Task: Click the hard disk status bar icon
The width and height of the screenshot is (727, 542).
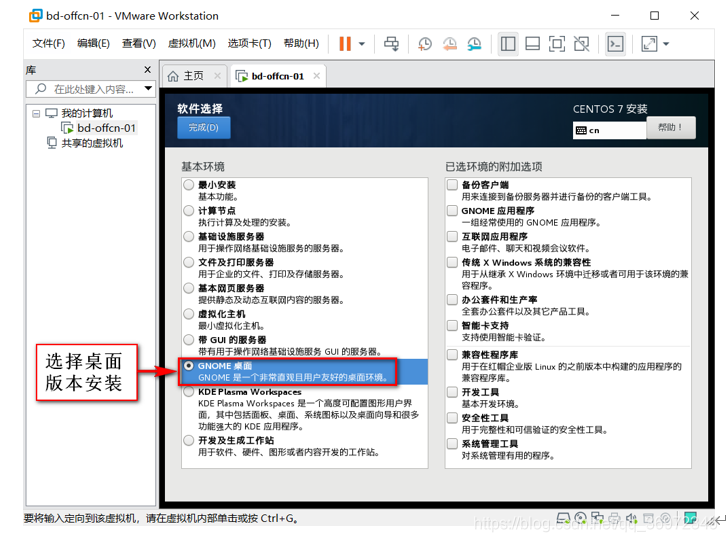Action: [x=563, y=518]
